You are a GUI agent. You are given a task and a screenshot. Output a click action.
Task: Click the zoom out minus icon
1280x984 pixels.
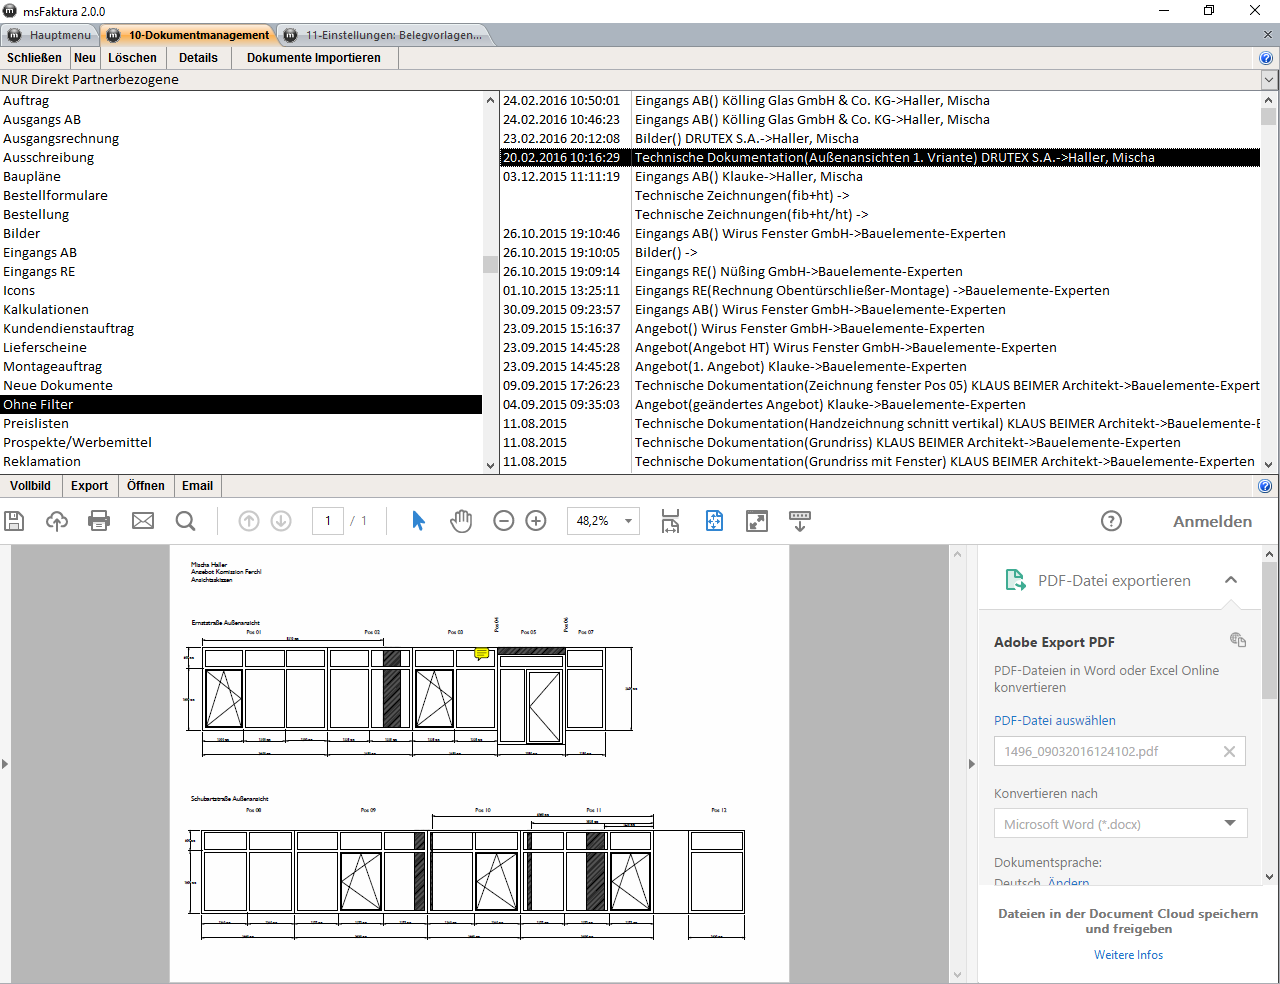[x=504, y=521]
